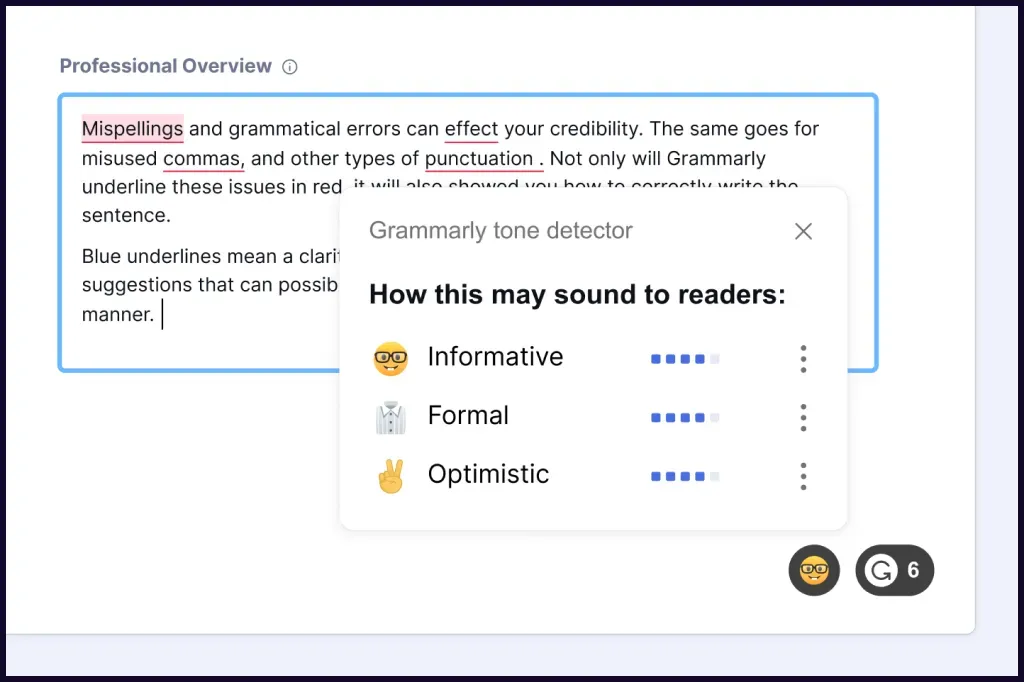Click the Optimistic tone label
This screenshot has width=1024, height=682.
tap(488, 474)
